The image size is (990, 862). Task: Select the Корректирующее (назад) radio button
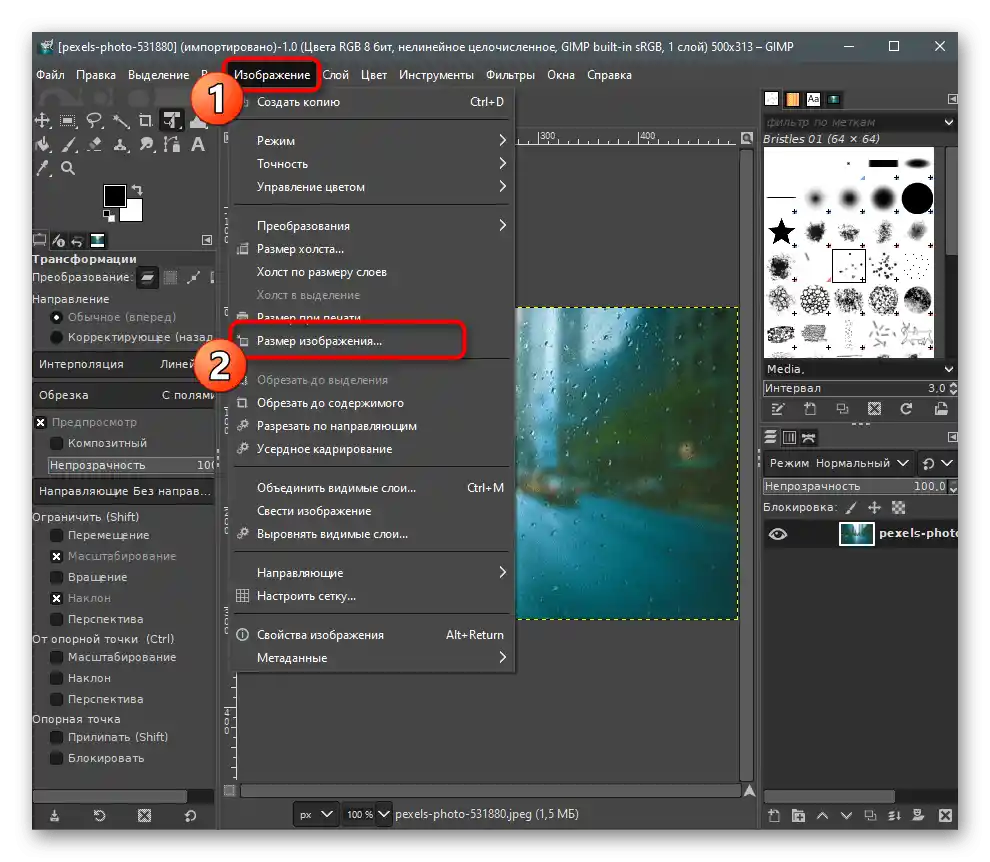[56, 337]
